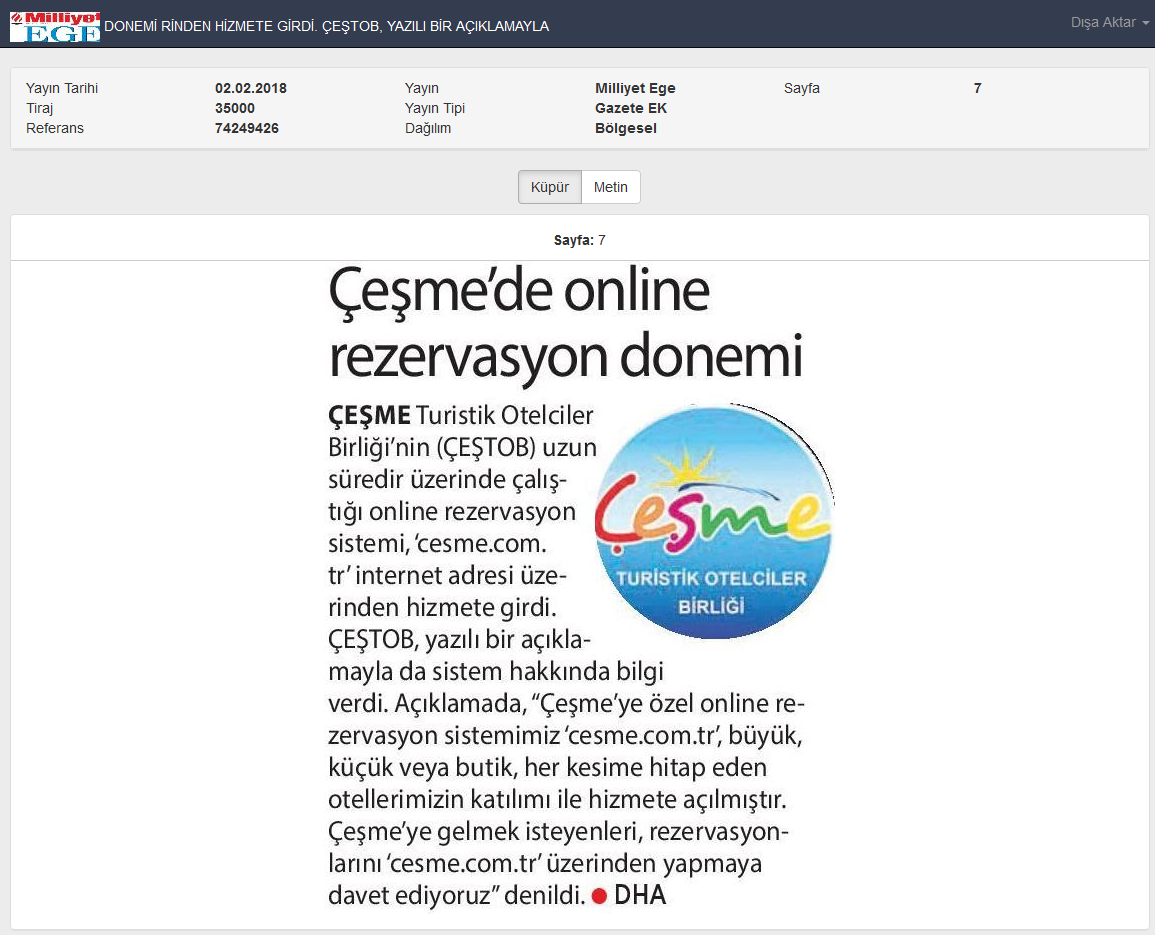Click the Sayfa label in the info panel

pos(801,88)
